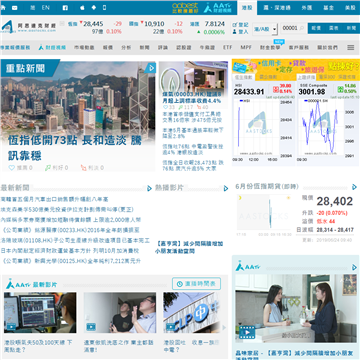Click the red icon beside HSI 28433.91
Viewport: 360px width, 360px height.
tap(276, 89)
